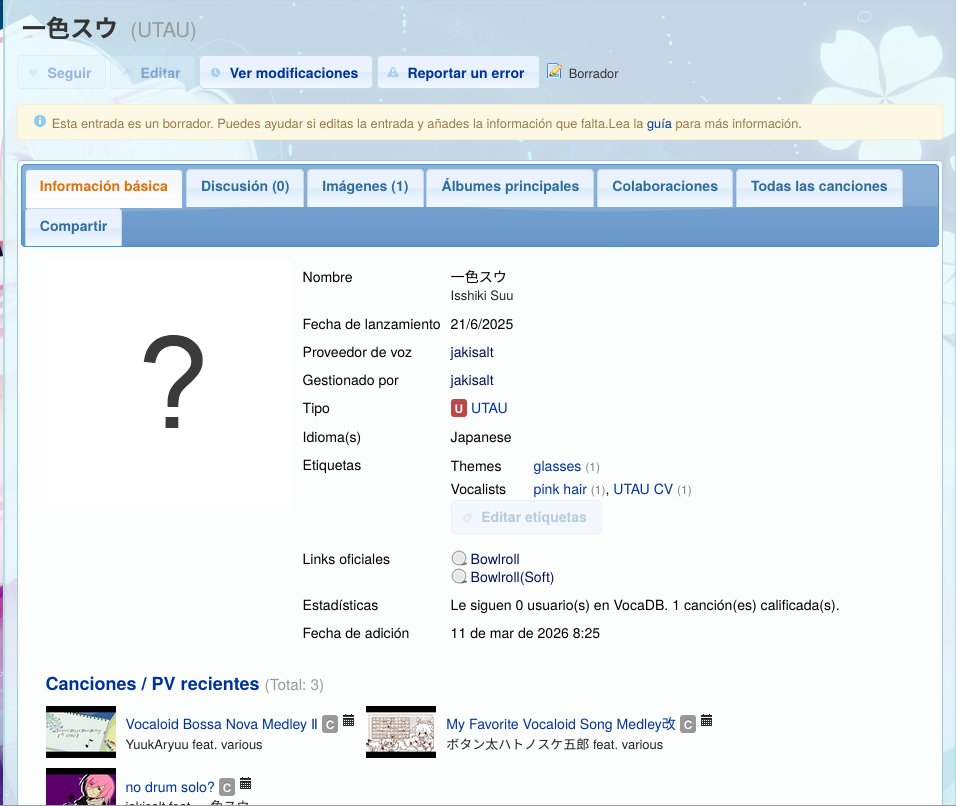
Task: Open jakisalt link beside Proveedor de voz
Action: [472, 352]
